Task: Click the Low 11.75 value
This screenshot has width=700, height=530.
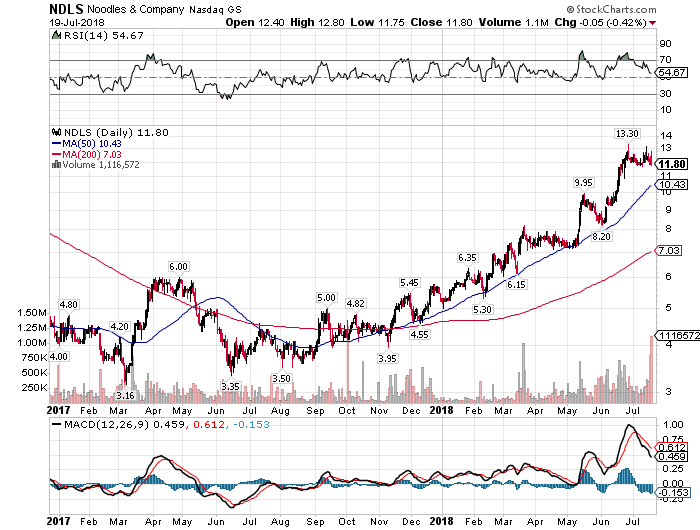Action: tap(377, 22)
